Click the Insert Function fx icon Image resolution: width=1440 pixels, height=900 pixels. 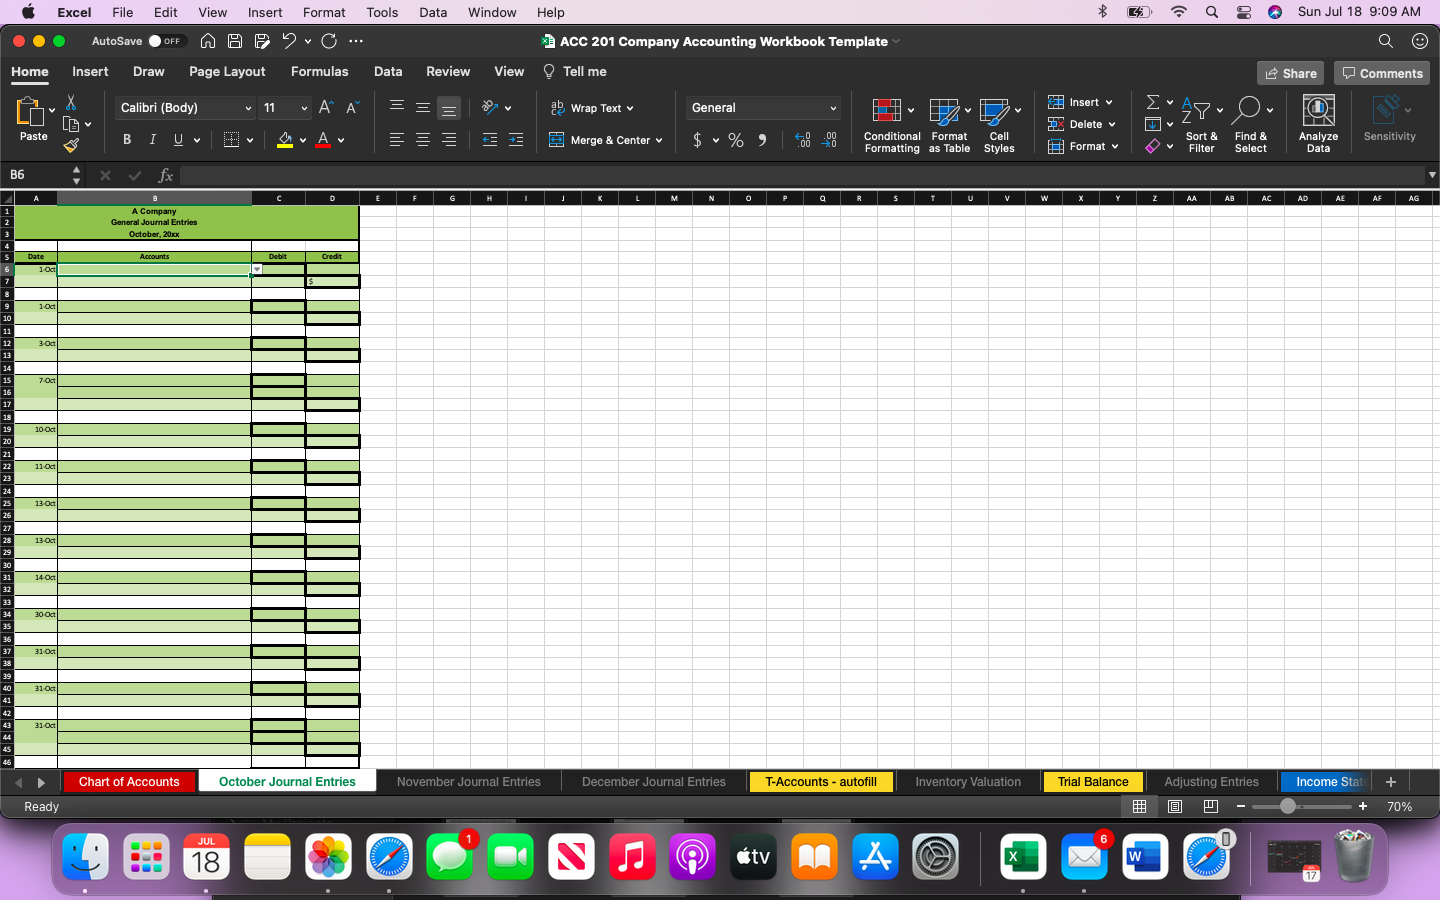tap(166, 175)
